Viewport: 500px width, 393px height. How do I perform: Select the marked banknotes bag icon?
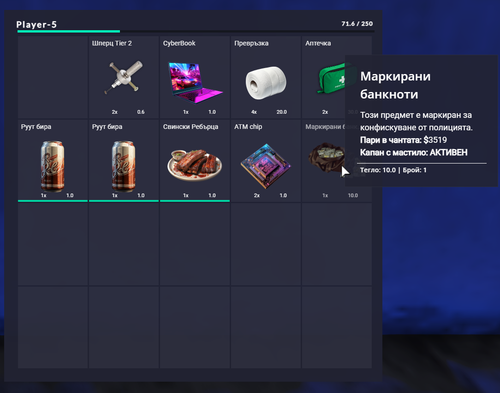(x=327, y=157)
